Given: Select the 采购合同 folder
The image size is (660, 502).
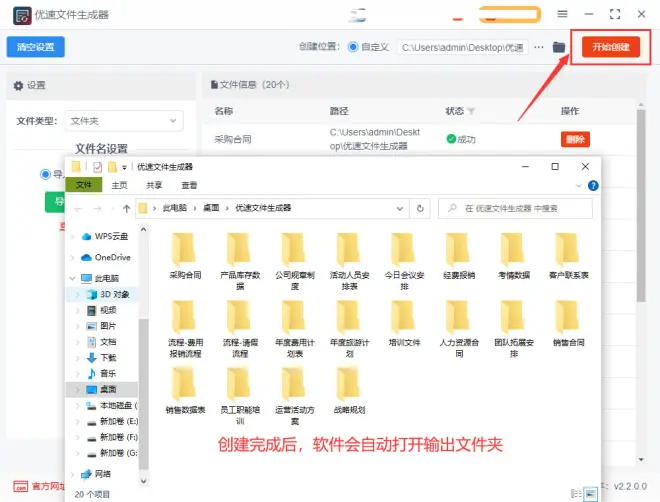Looking at the screenshot, I should coord(185,256).
